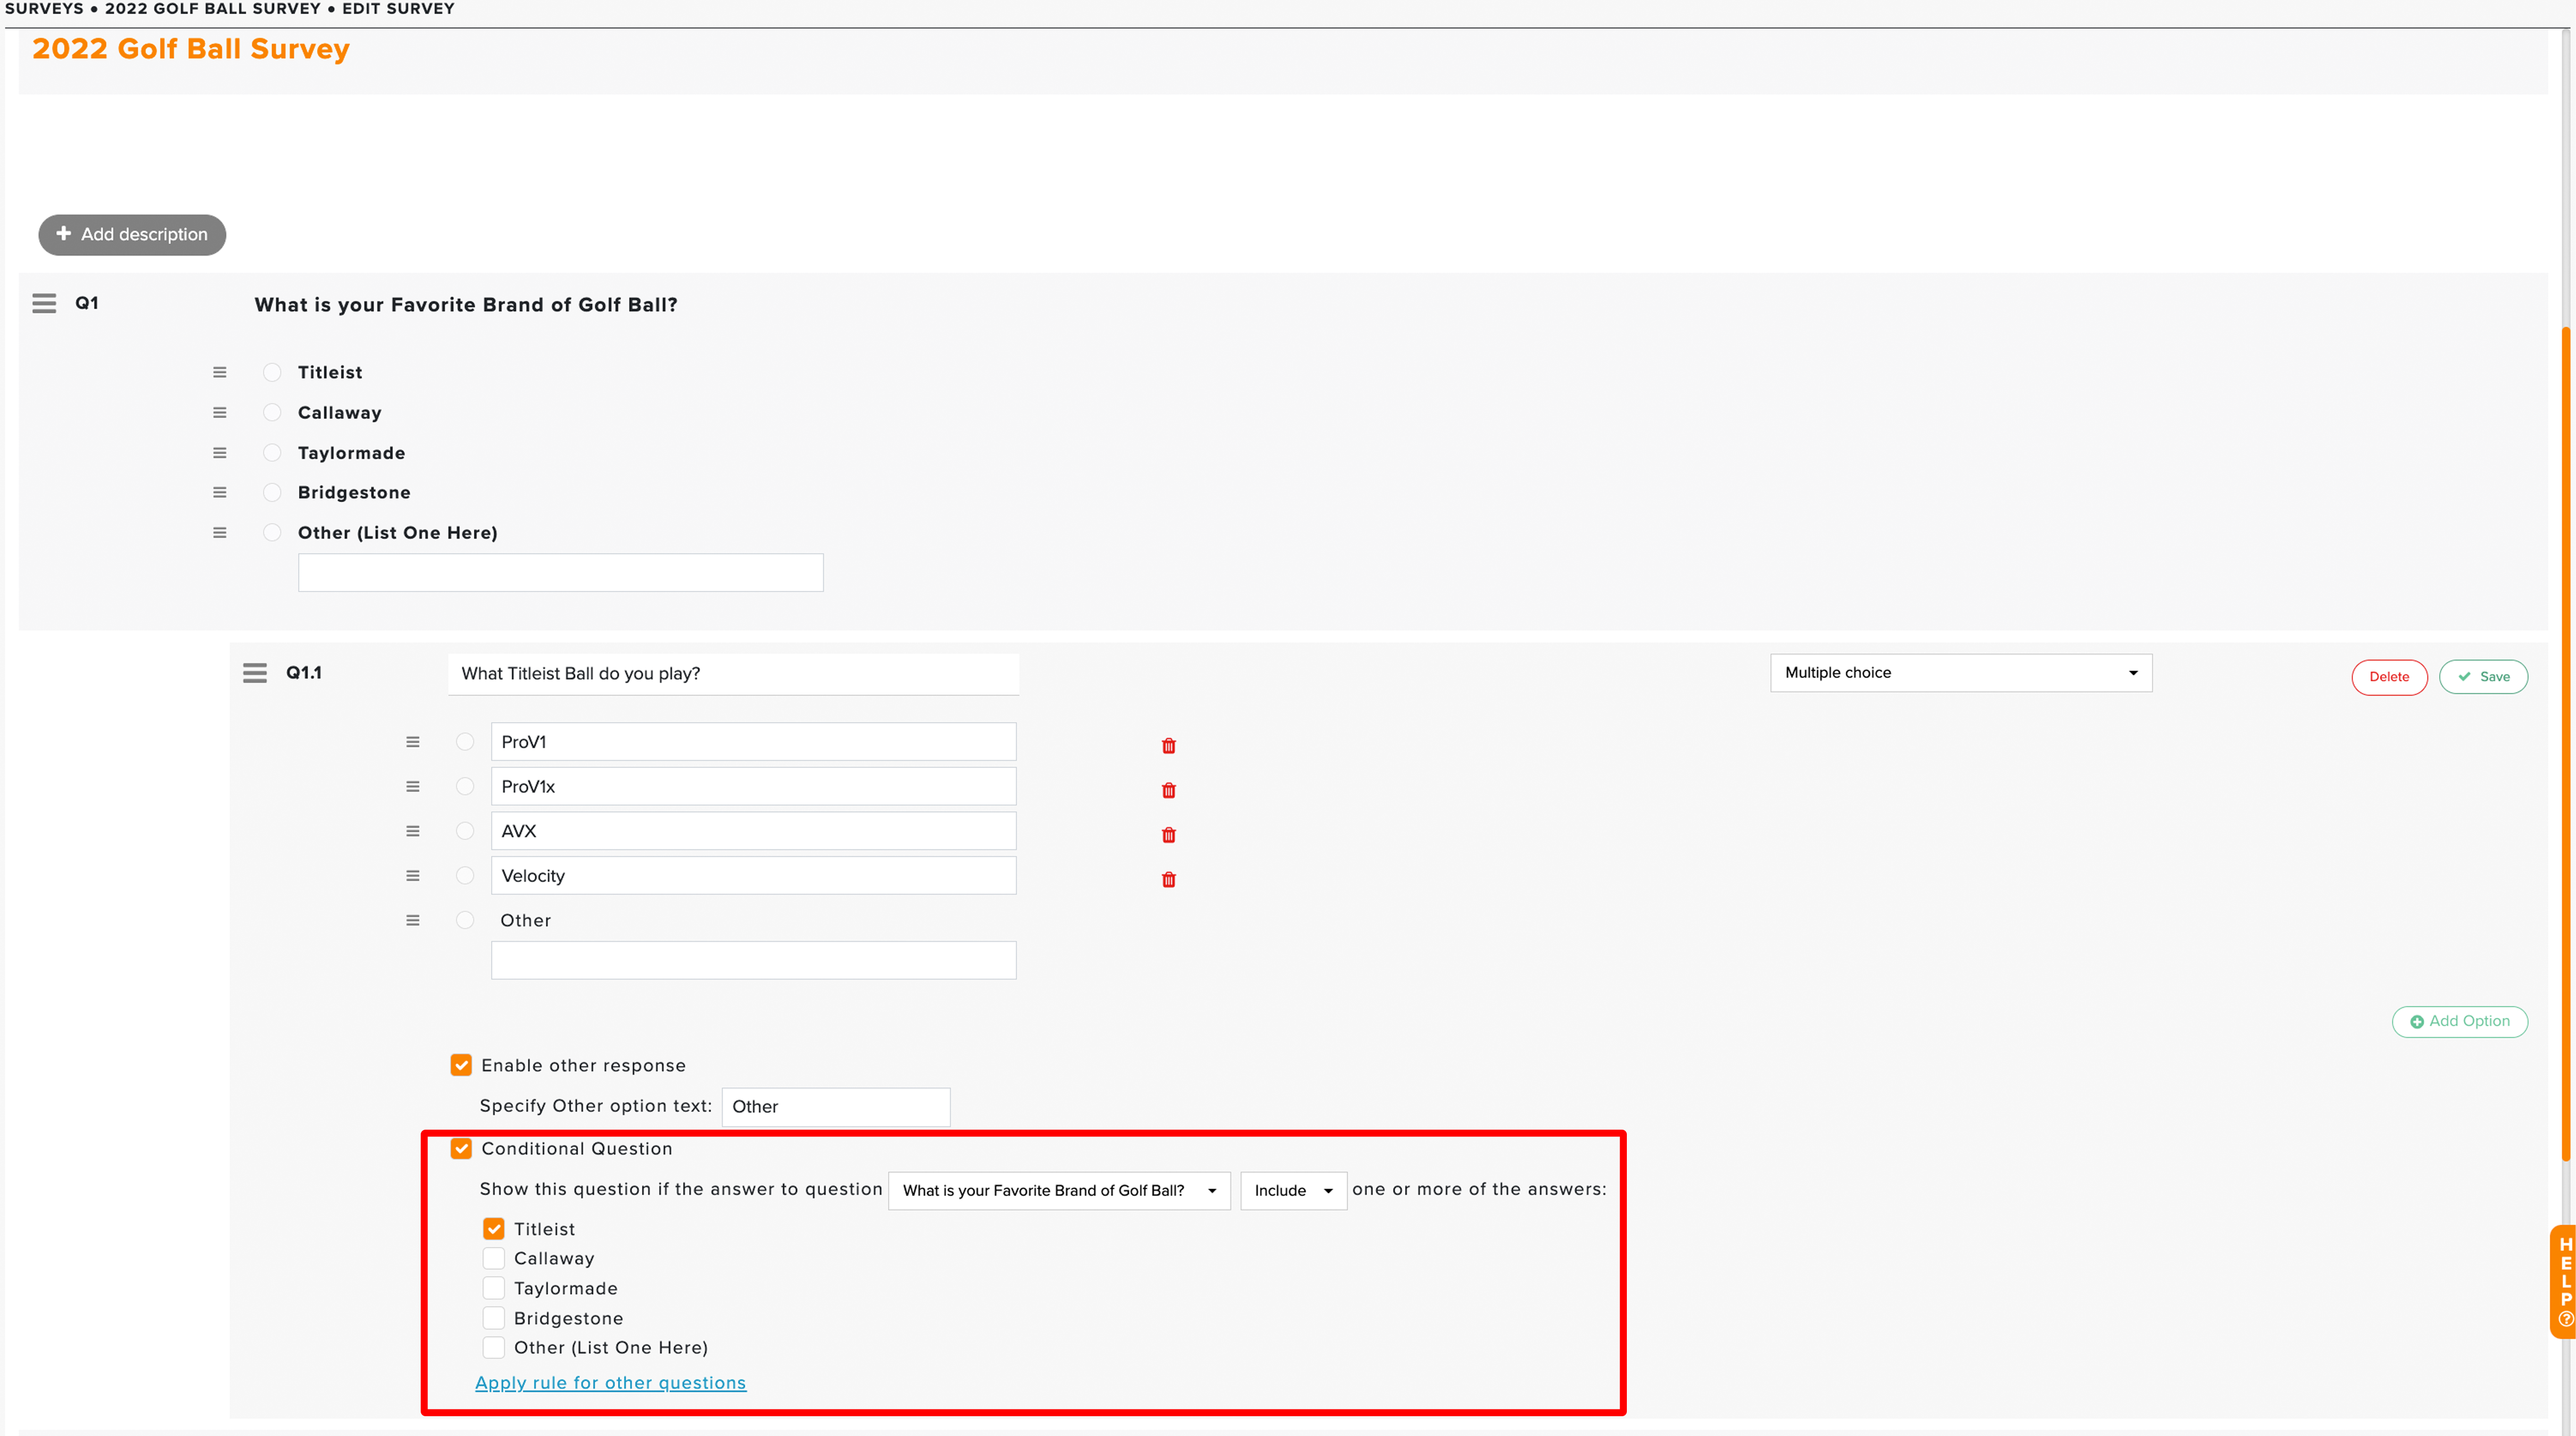Select the Other radio button in Q1.1

click(x=465, y=920)
